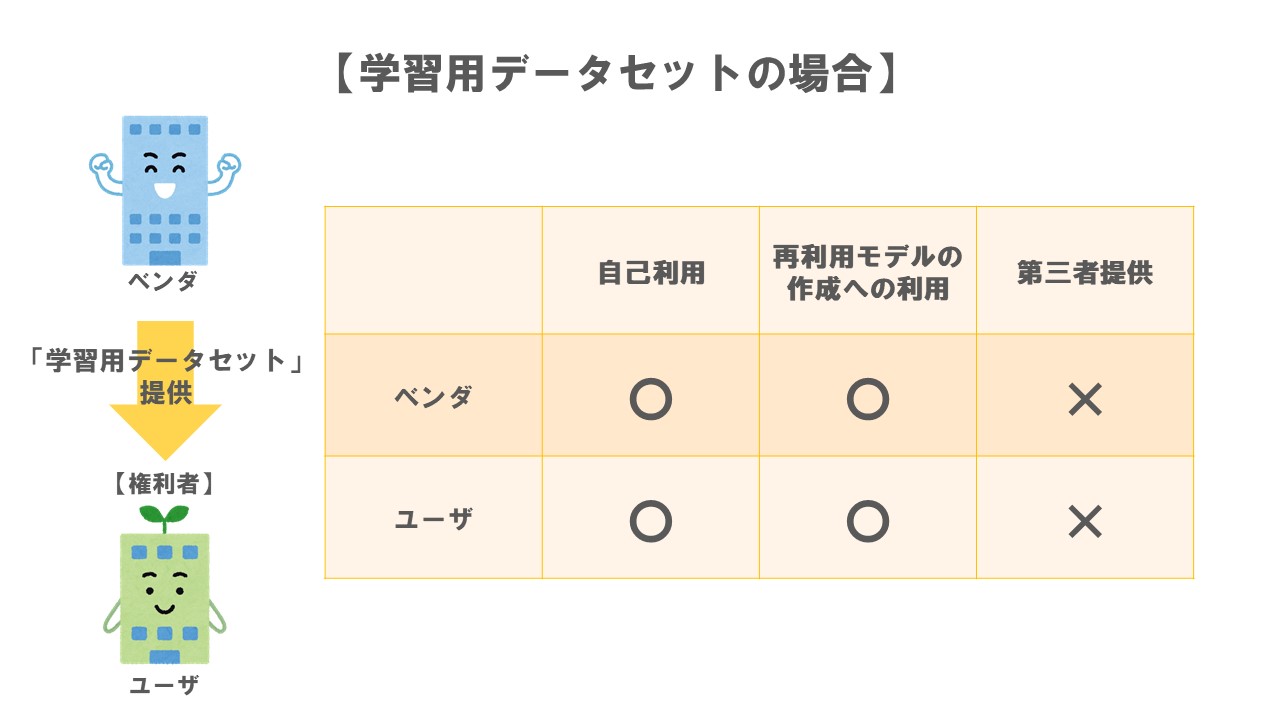Click the cross for ユーザ 第三者提供
This screenshot has width=1280, height=720.
1085,521
